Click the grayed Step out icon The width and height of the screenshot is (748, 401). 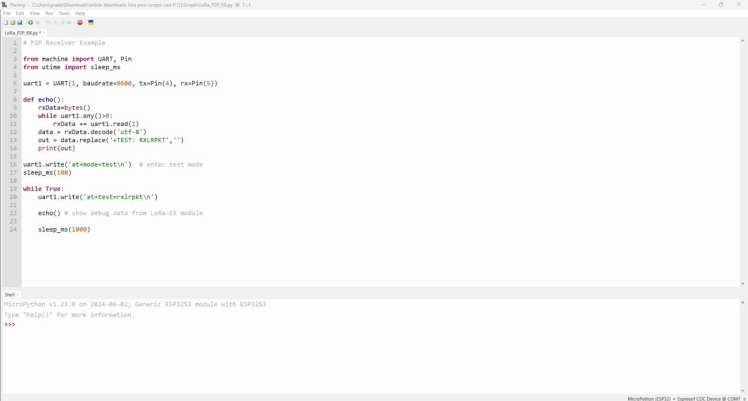click(x=62, y=22)
